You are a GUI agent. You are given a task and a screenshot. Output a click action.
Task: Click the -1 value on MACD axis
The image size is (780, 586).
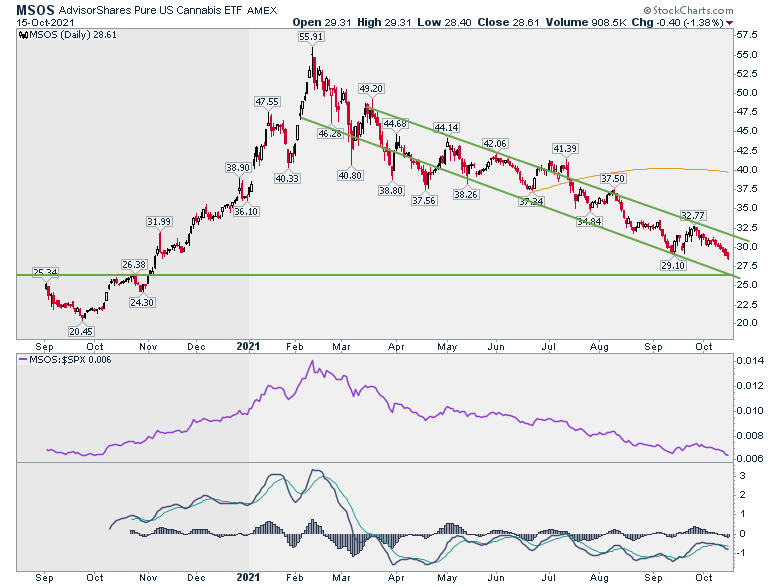click(x=742, y=553)
